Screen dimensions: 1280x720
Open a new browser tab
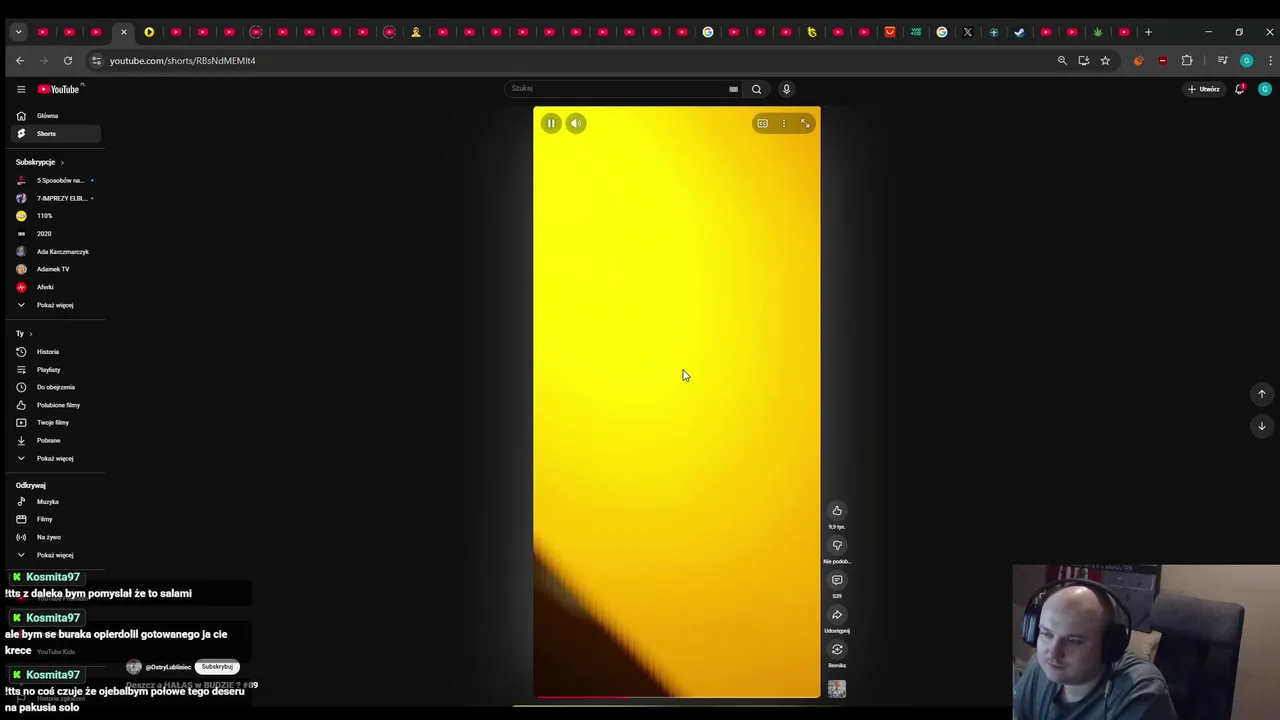(x=1148, y=32)
